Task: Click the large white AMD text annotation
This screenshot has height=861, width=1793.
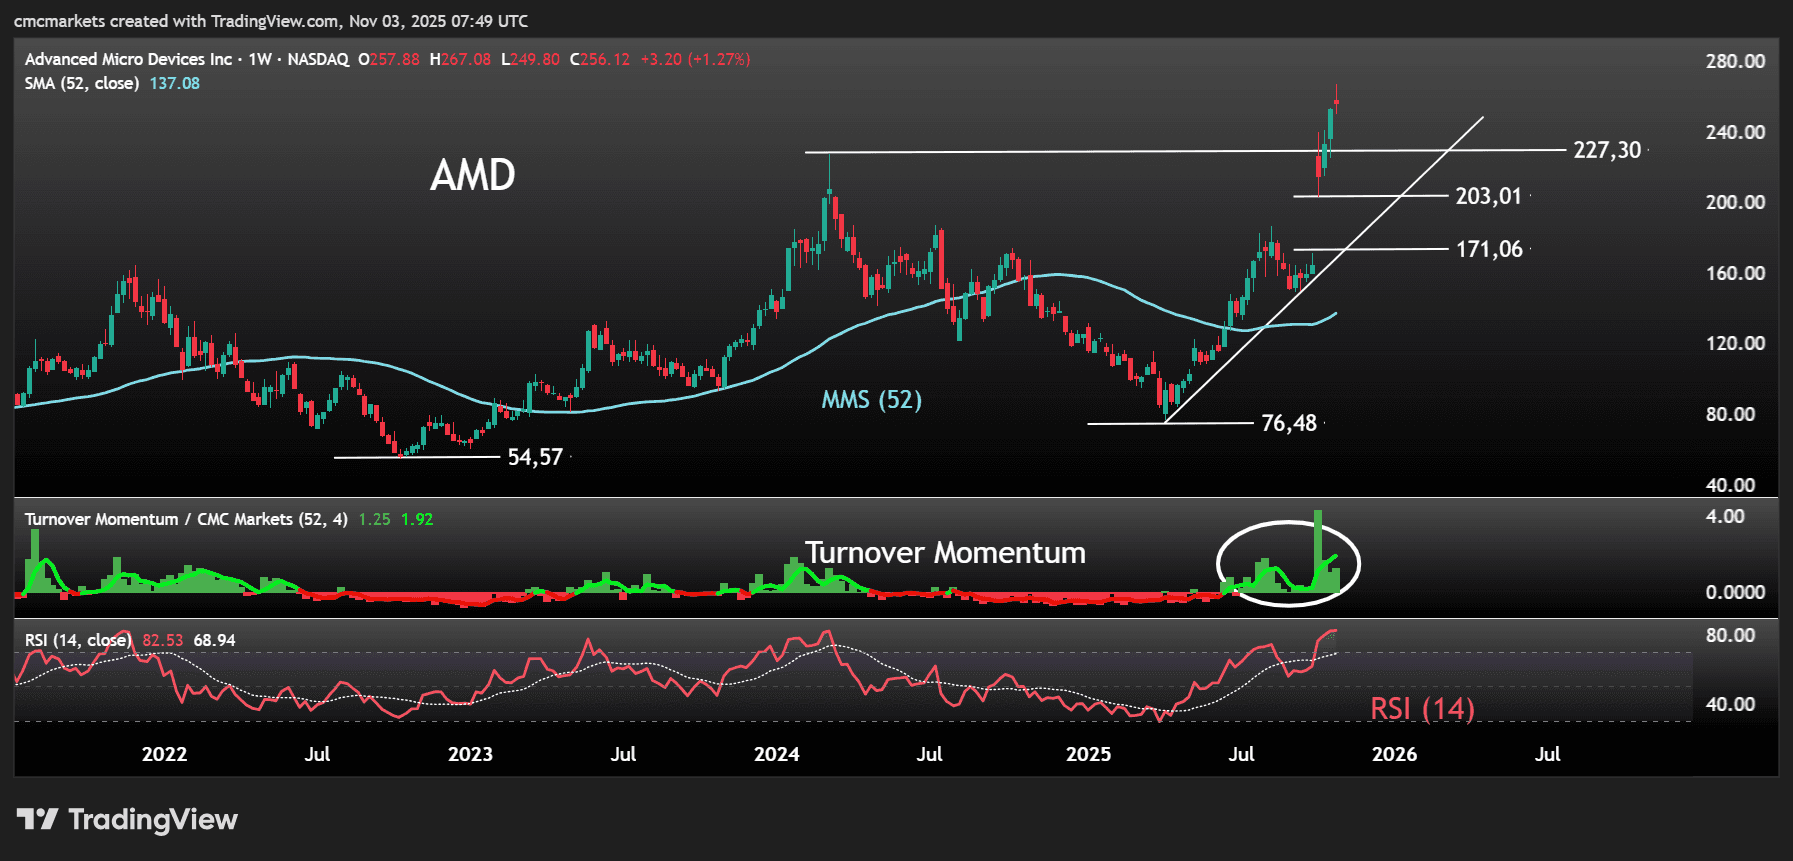Action: tap(473, 176)
